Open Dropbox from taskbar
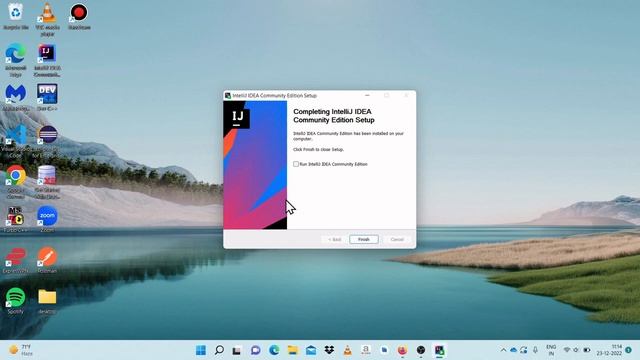The height and width of the screenshot is (360, 640). click(329, 350)
